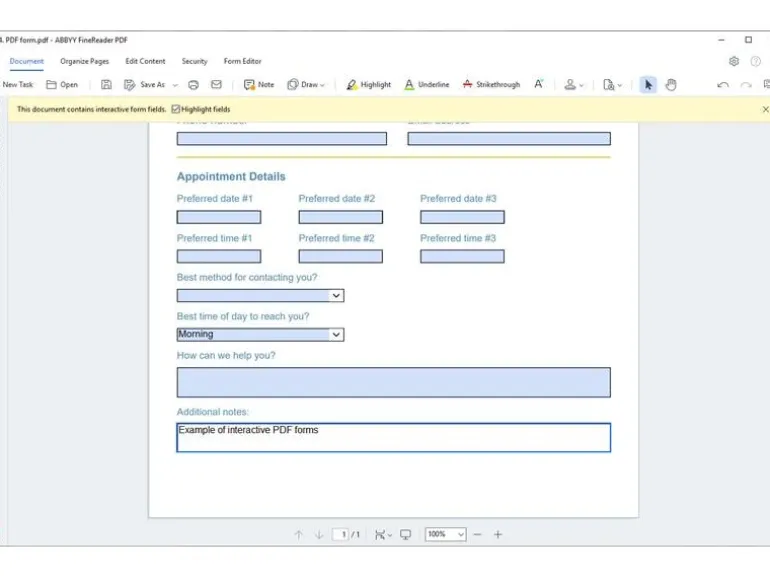Open settings gear icon
The image size is (770, 578).
pyautogui.click(x=734, y=61)
